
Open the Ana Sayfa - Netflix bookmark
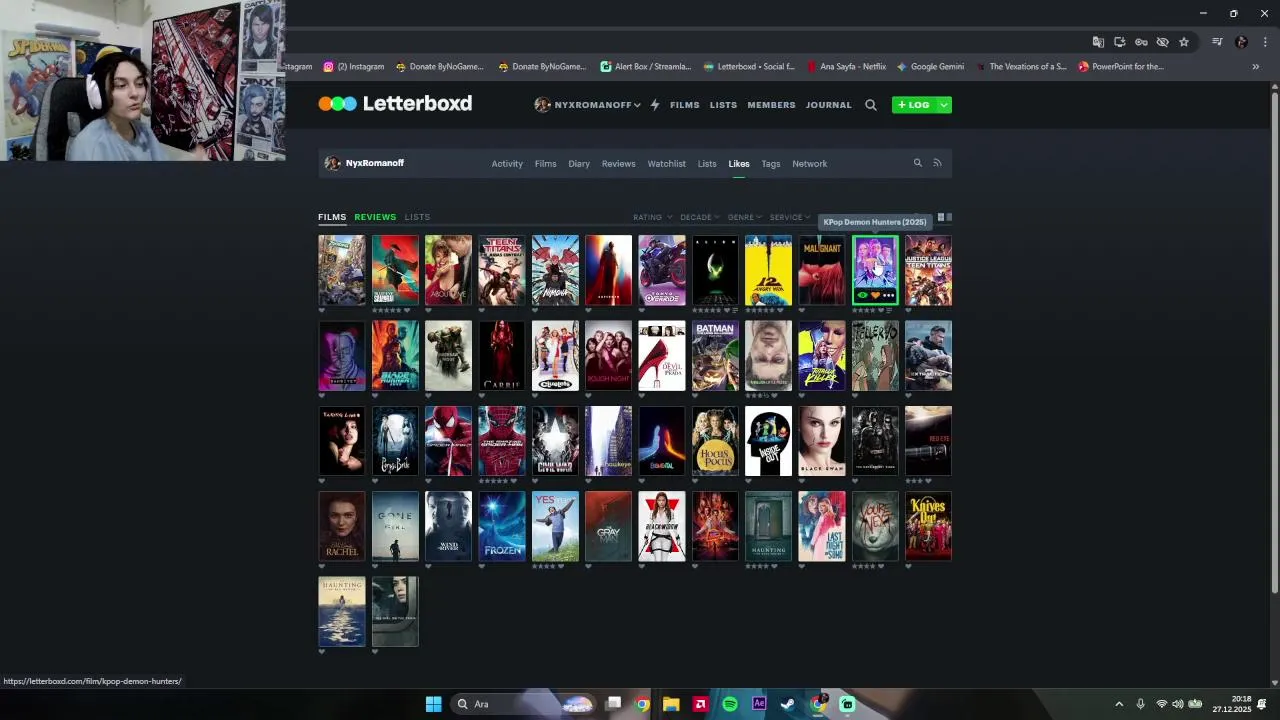click(846, 67)
